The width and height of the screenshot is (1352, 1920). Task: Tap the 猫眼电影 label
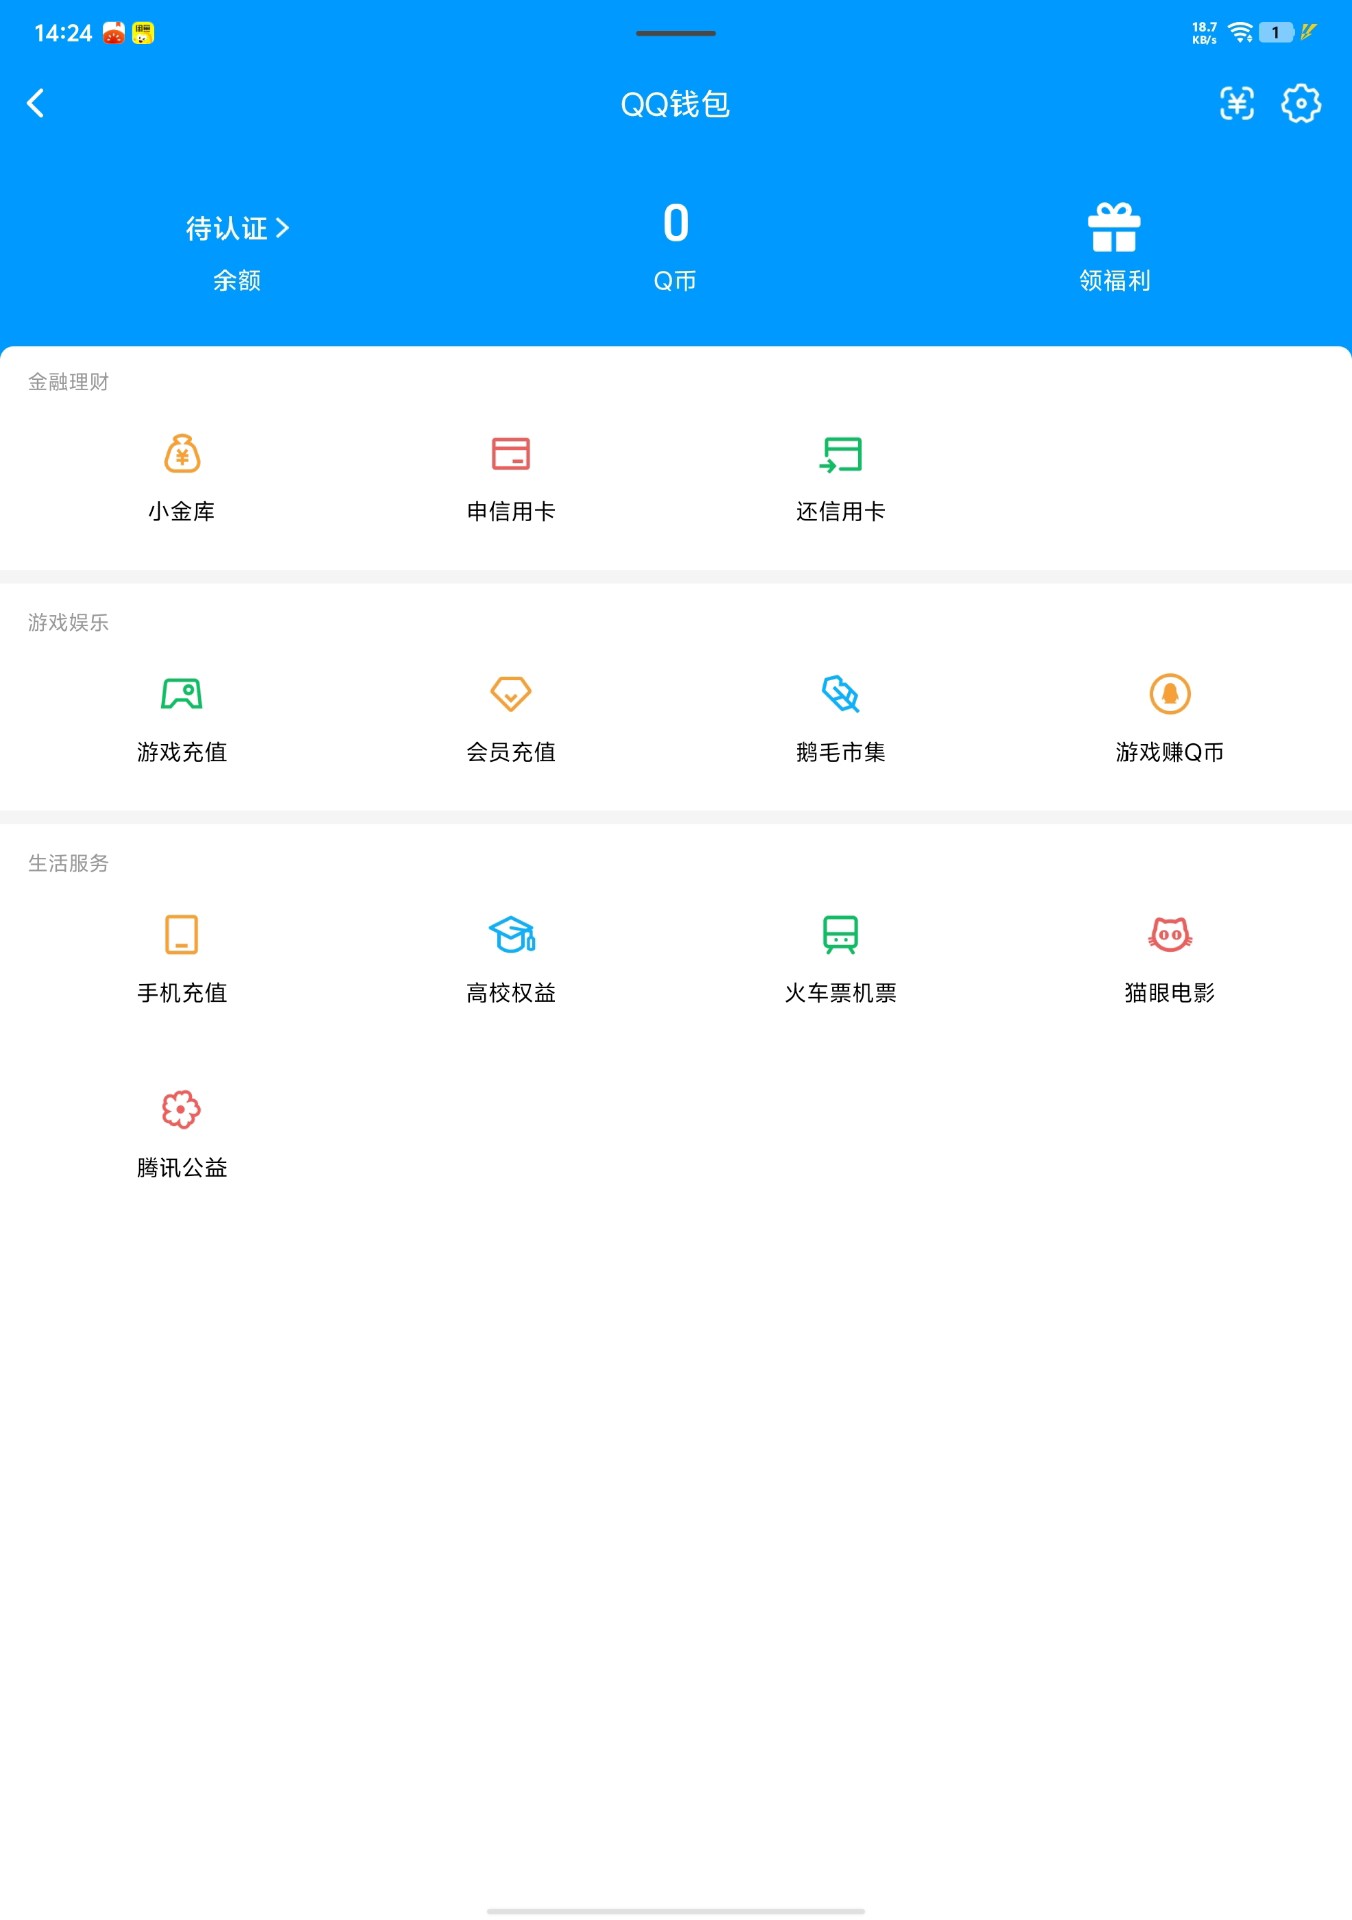1170,993
